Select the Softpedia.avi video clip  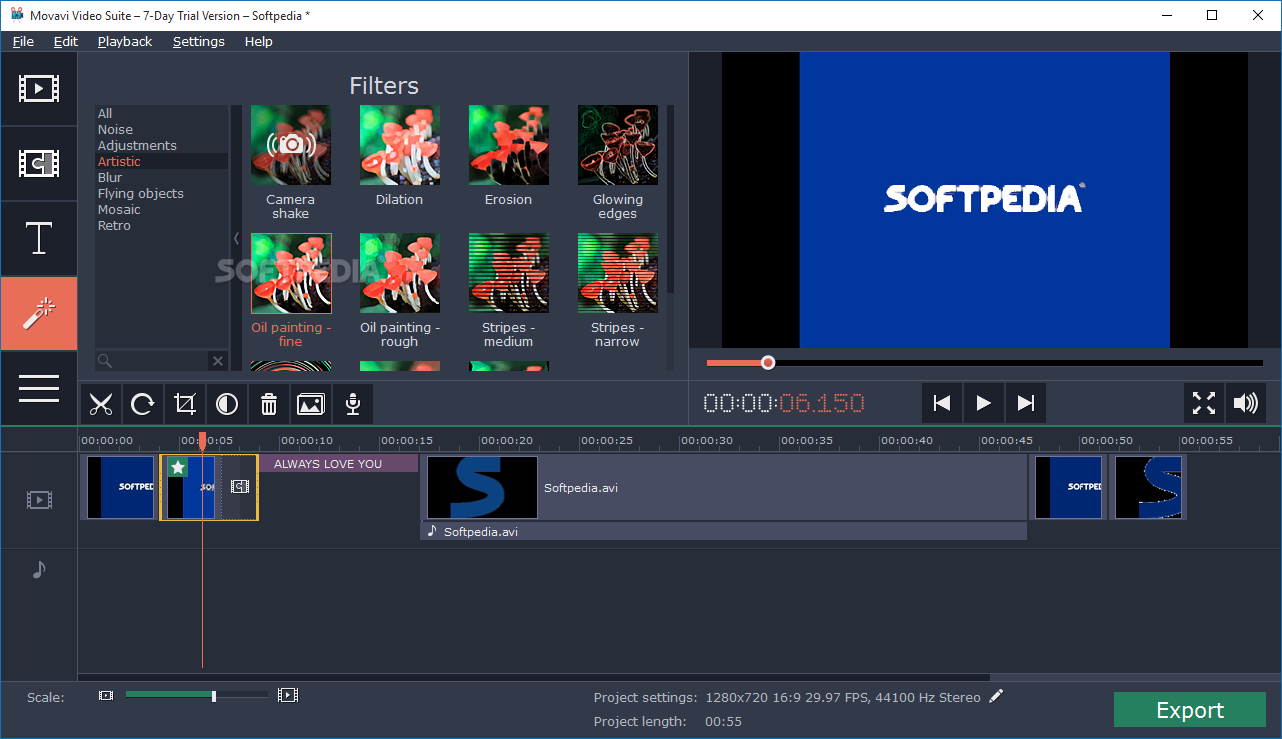click(x=725, y=488)
